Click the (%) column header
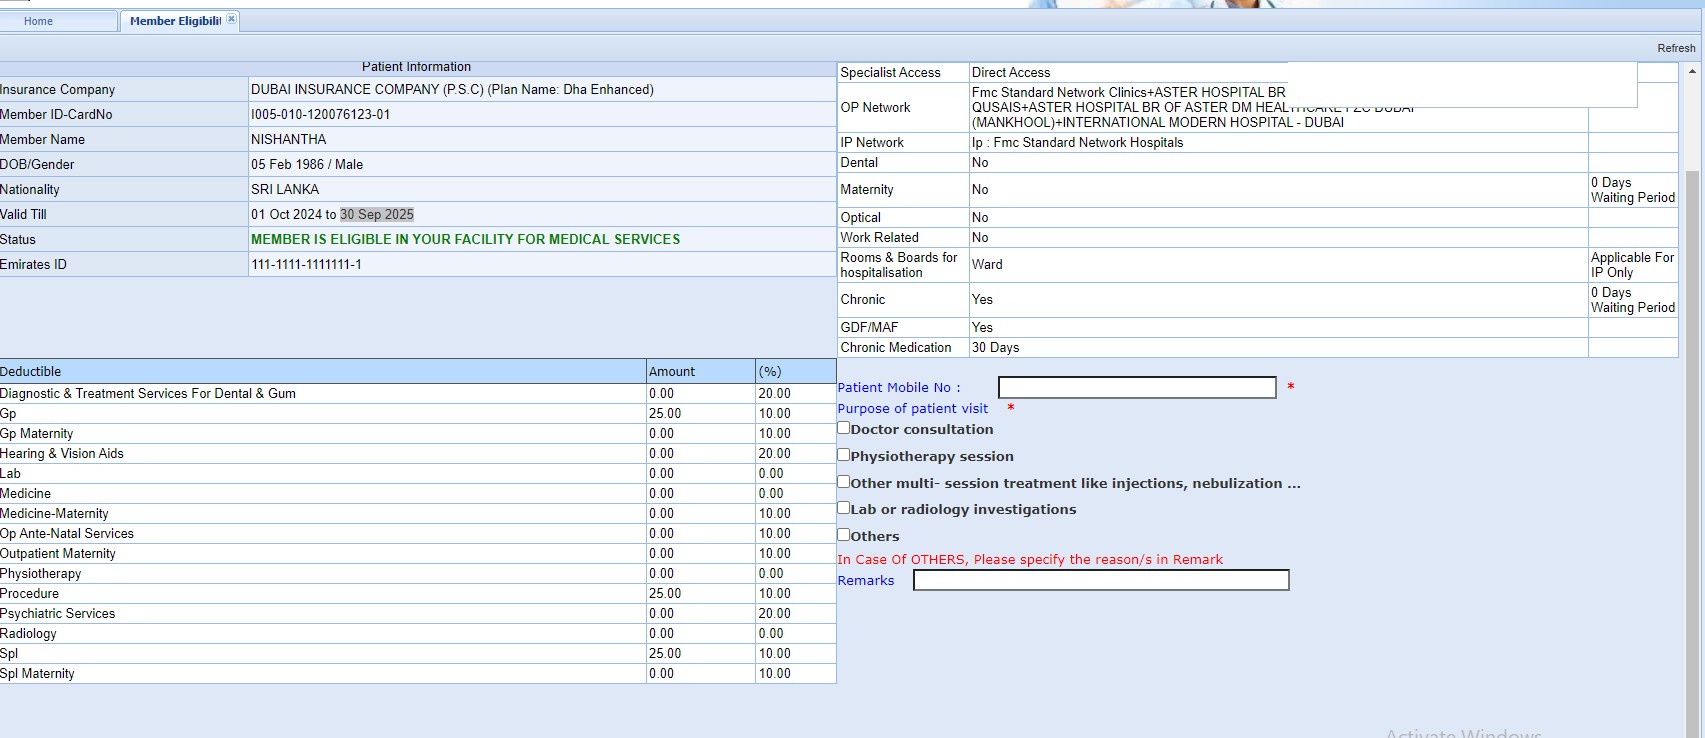The height and width of the screenshot is (738, 1705). point(770,372)
